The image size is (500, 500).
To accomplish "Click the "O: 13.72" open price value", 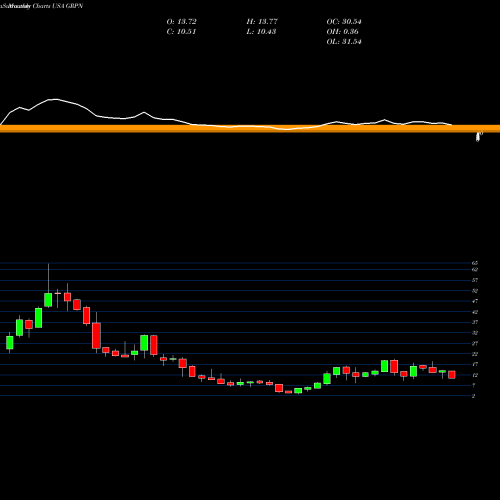I will 181,22.
